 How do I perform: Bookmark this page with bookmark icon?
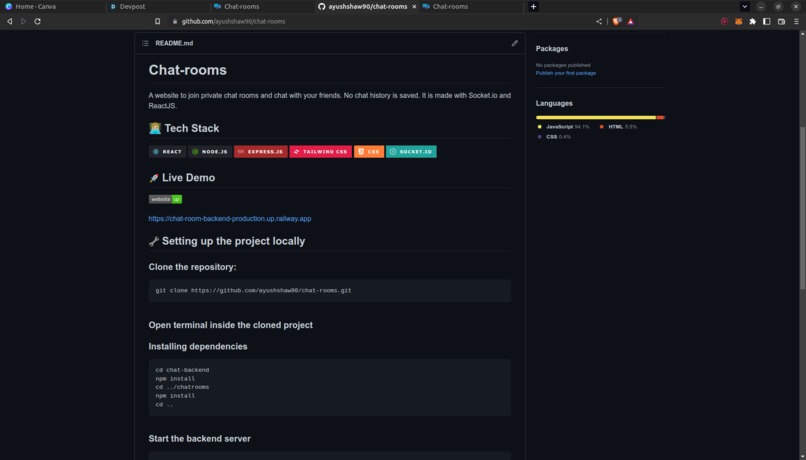click(157, 21)
